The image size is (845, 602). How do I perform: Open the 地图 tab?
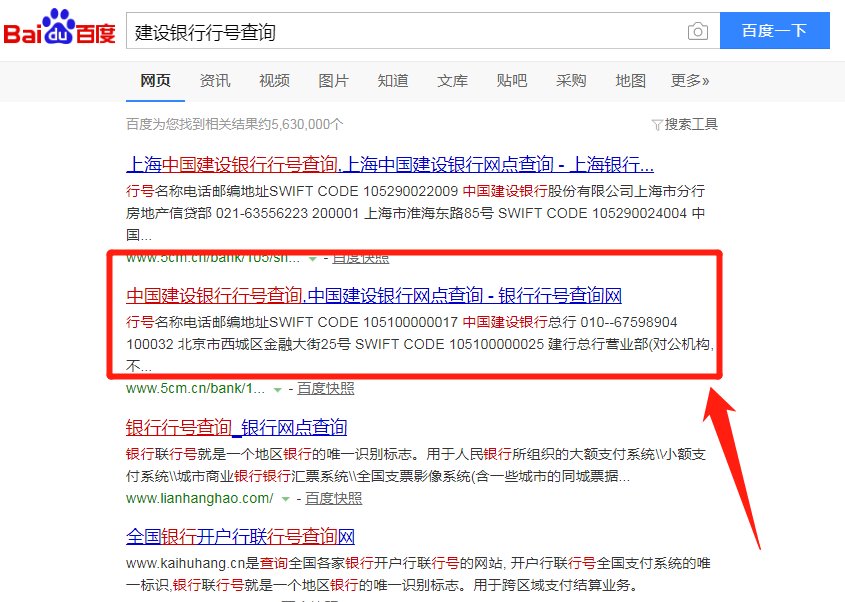(631, 81)
